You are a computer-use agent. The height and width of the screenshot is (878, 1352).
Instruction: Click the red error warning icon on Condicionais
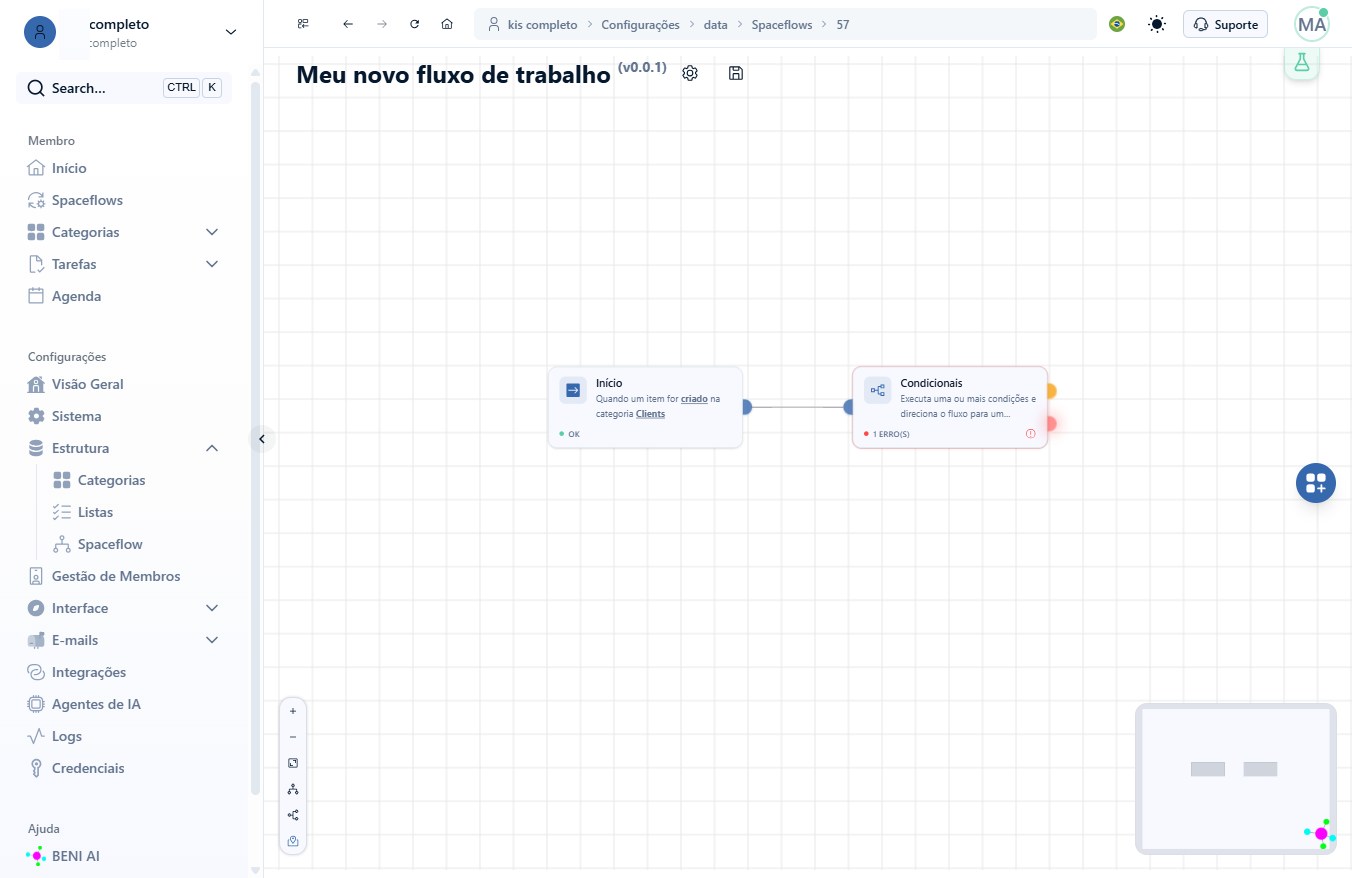click(x=1031, y=434)
